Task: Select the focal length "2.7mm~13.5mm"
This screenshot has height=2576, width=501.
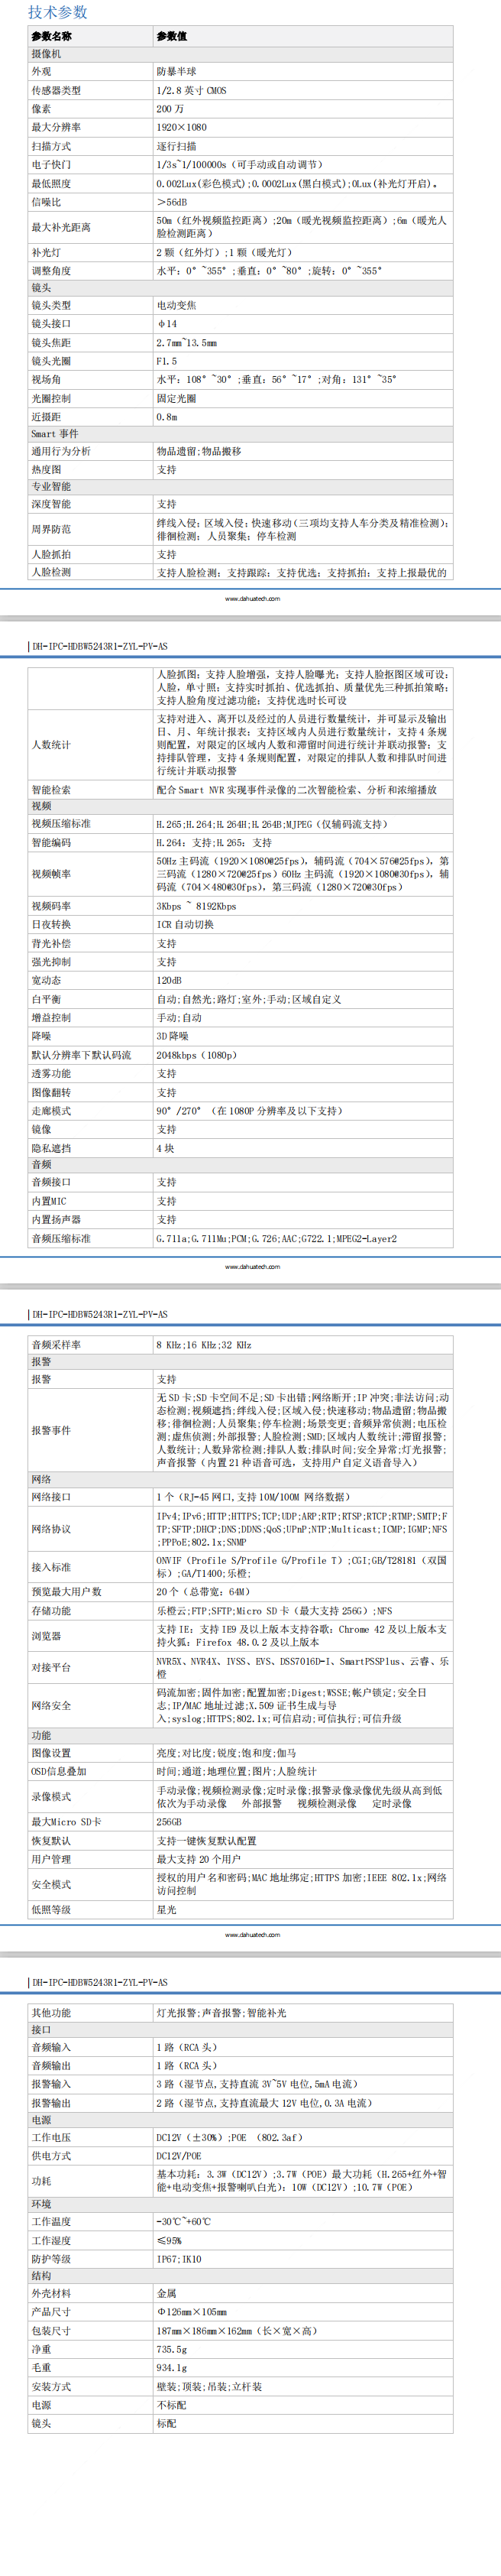Action: (x=187, y=342)
